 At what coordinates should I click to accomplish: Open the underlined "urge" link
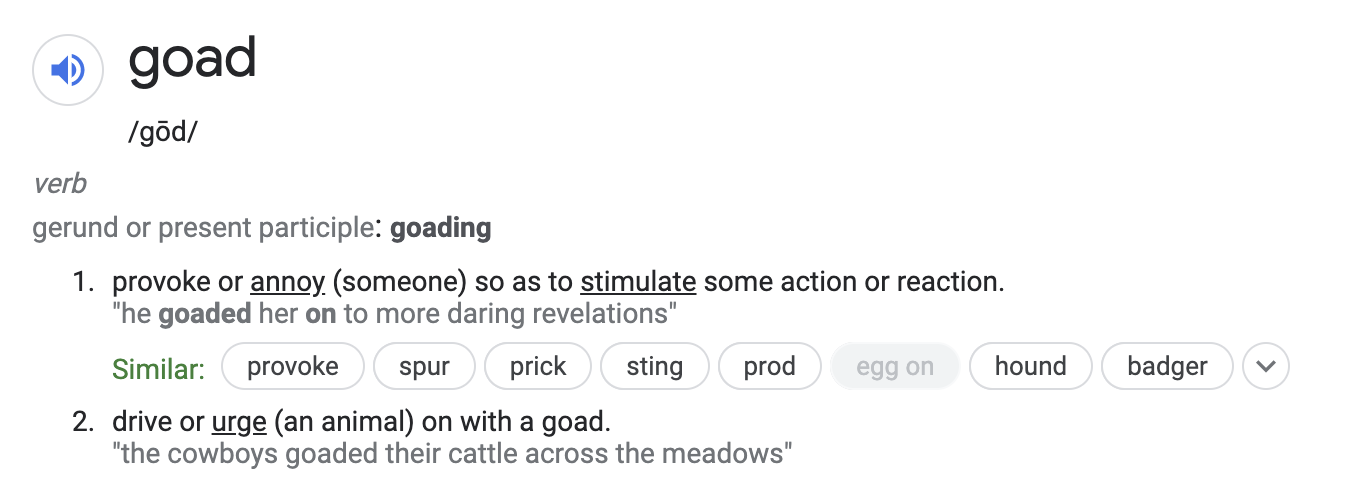pyautogui.click(x=239, y=422)
